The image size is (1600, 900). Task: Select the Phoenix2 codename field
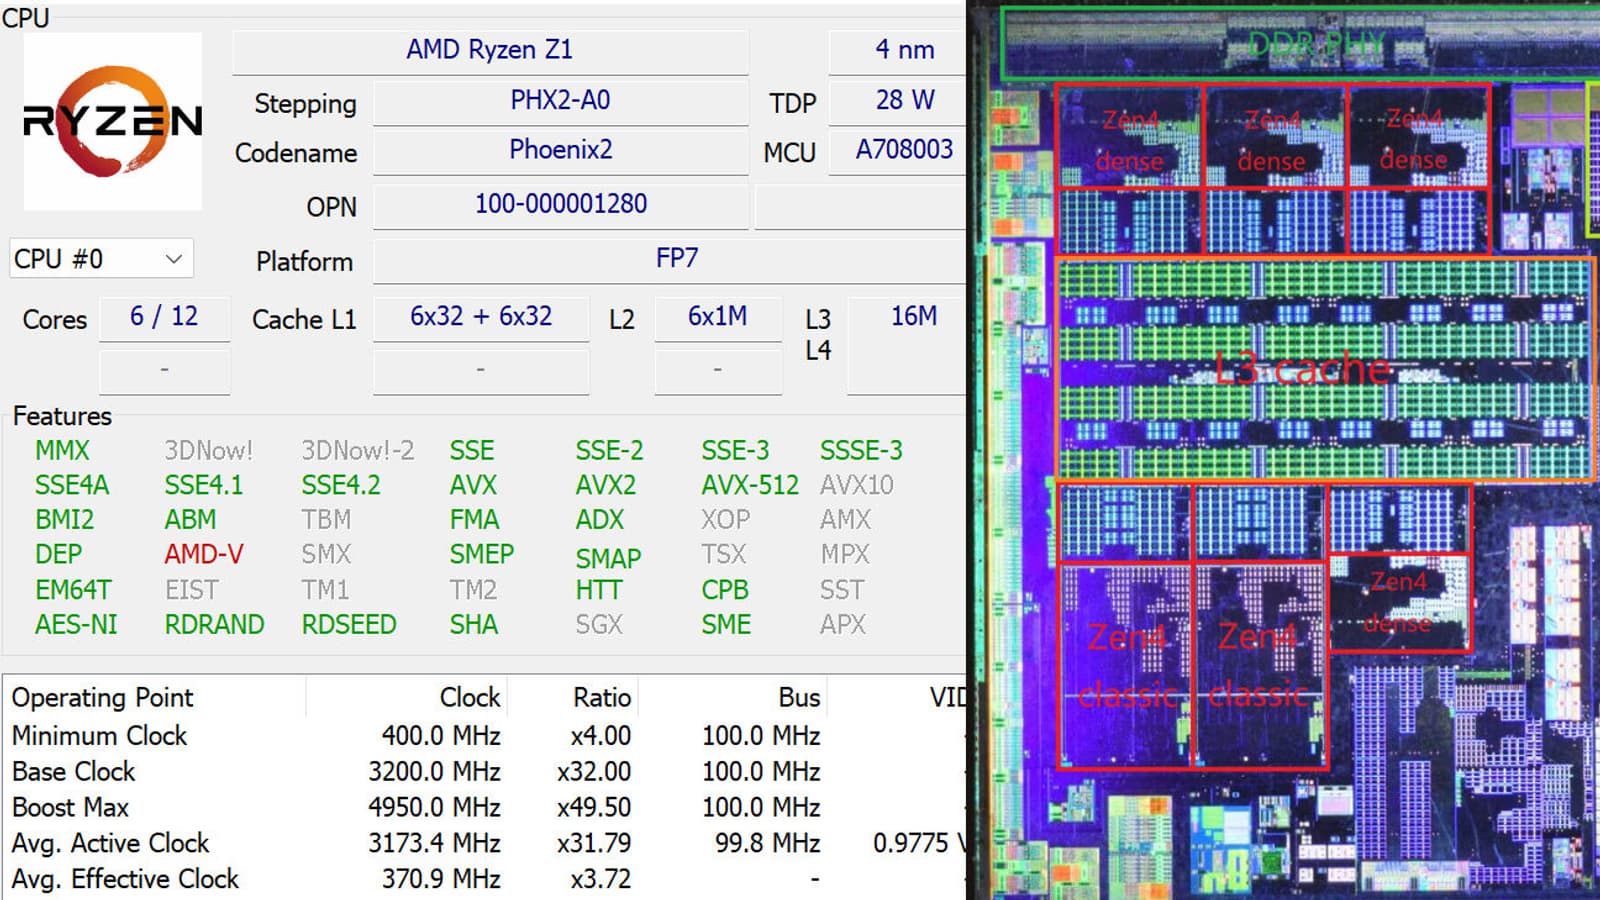click(x=560, y=150)
